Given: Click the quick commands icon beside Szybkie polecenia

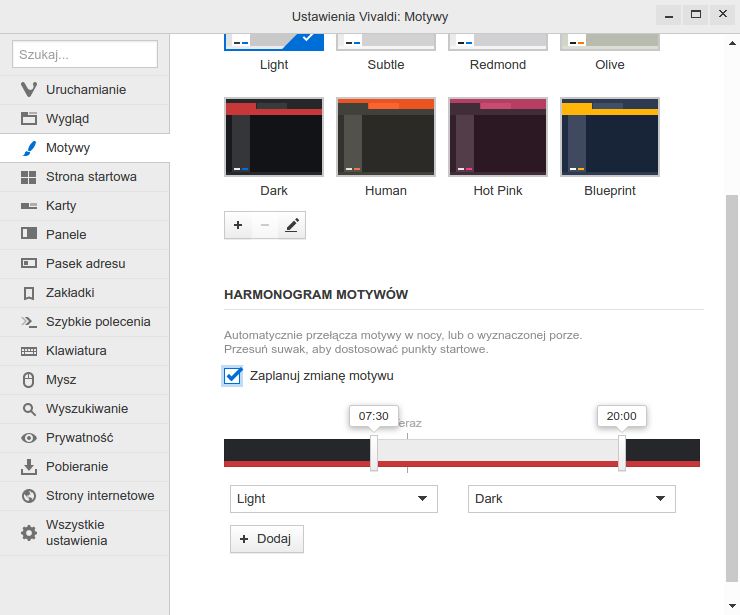Looking at the screenshot, I should pos(29,322).
